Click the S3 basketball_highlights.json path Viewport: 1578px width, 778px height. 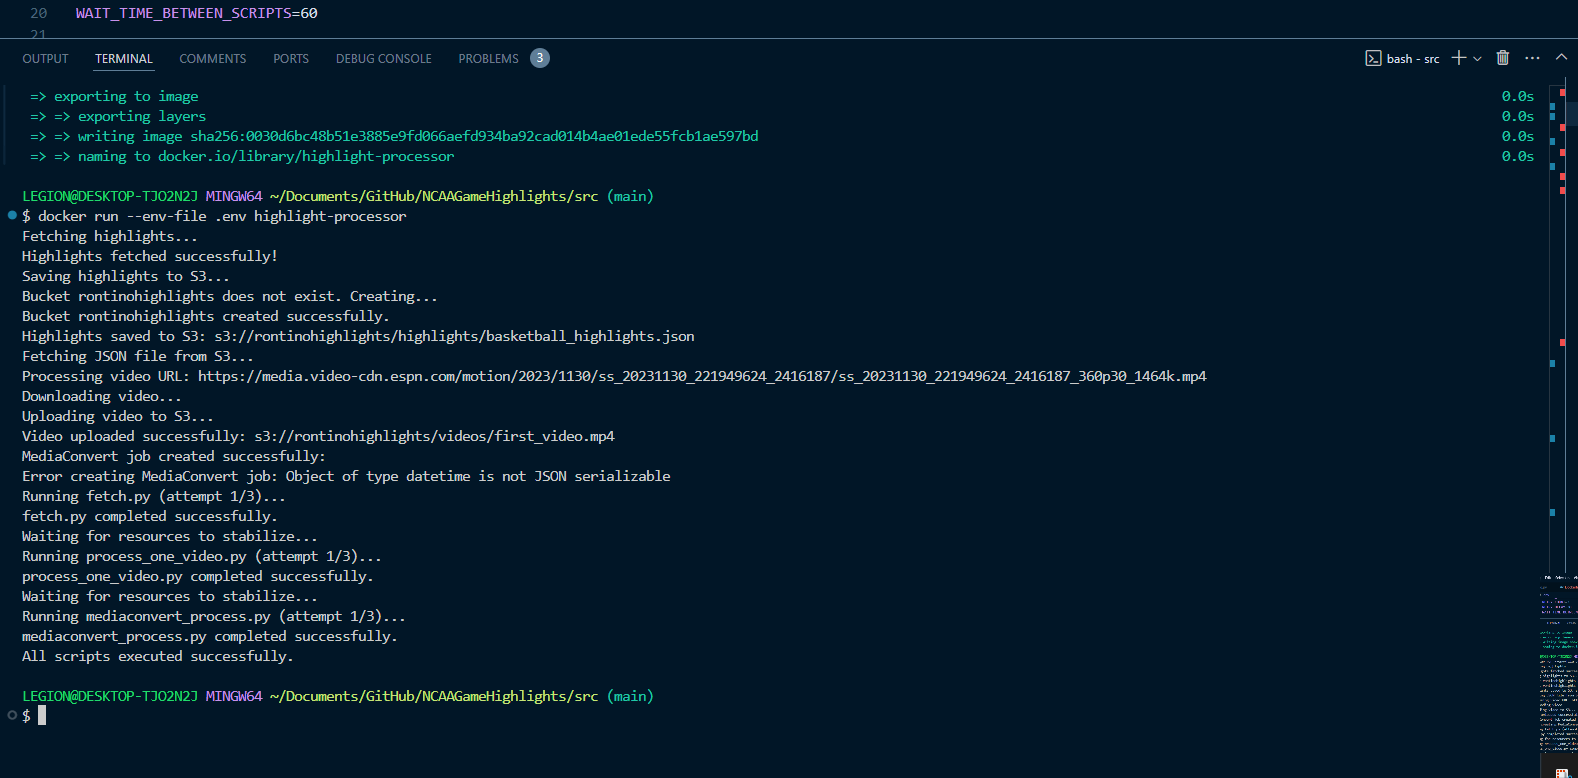(x=454, y=336)
